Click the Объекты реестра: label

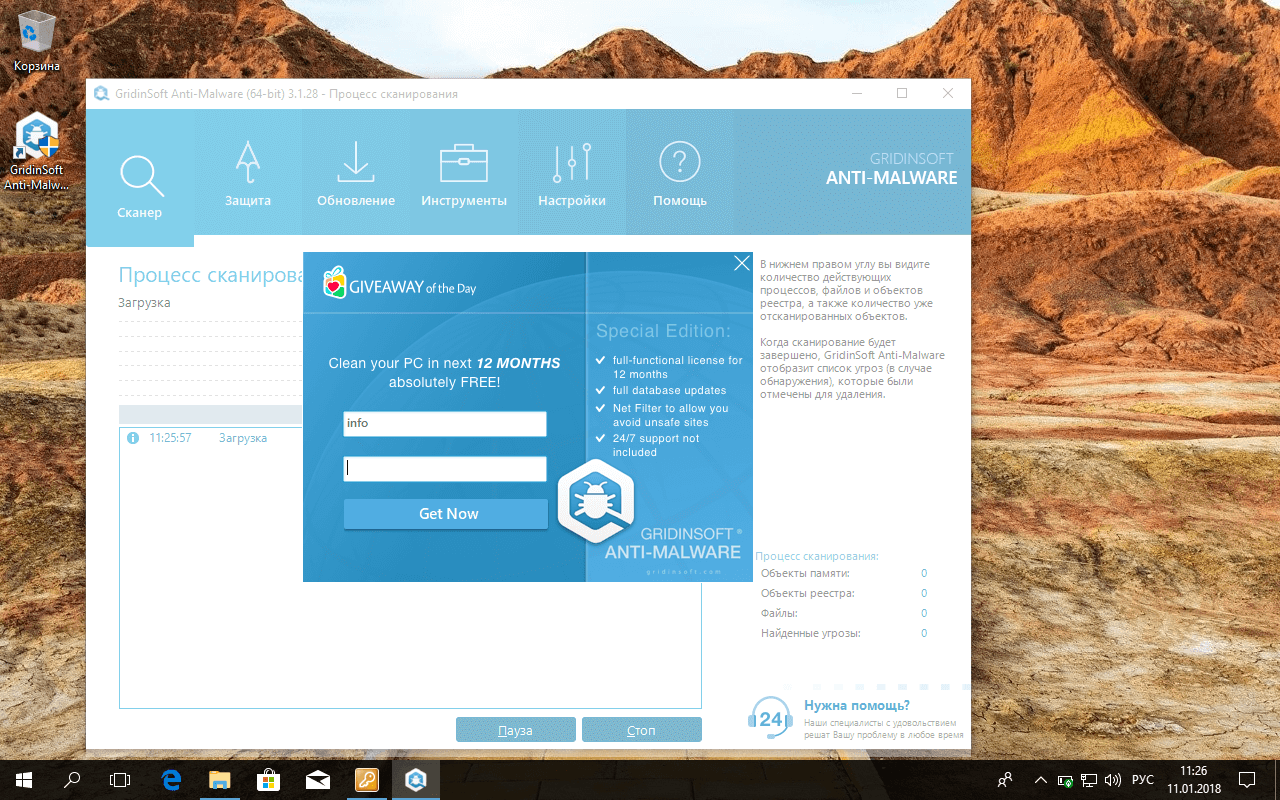click(807, 593)
